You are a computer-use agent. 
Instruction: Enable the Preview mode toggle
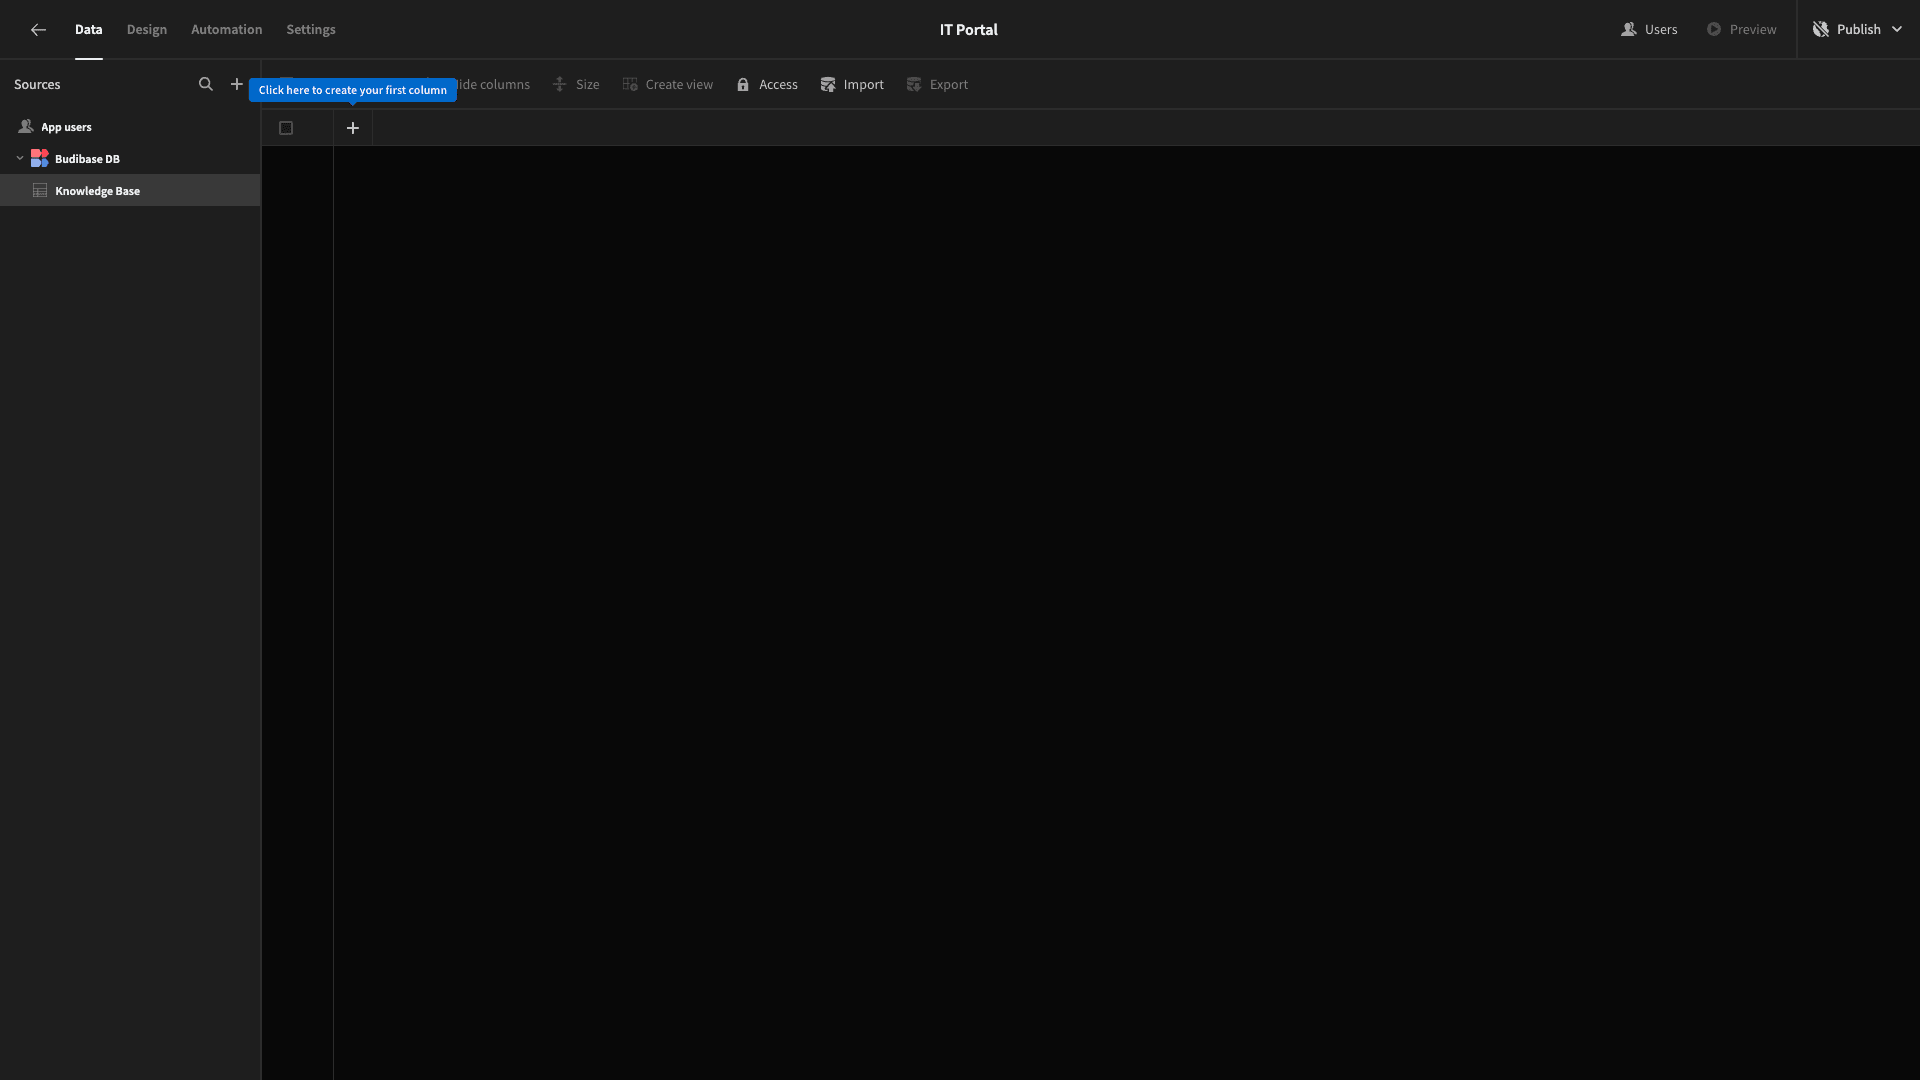1741,29
